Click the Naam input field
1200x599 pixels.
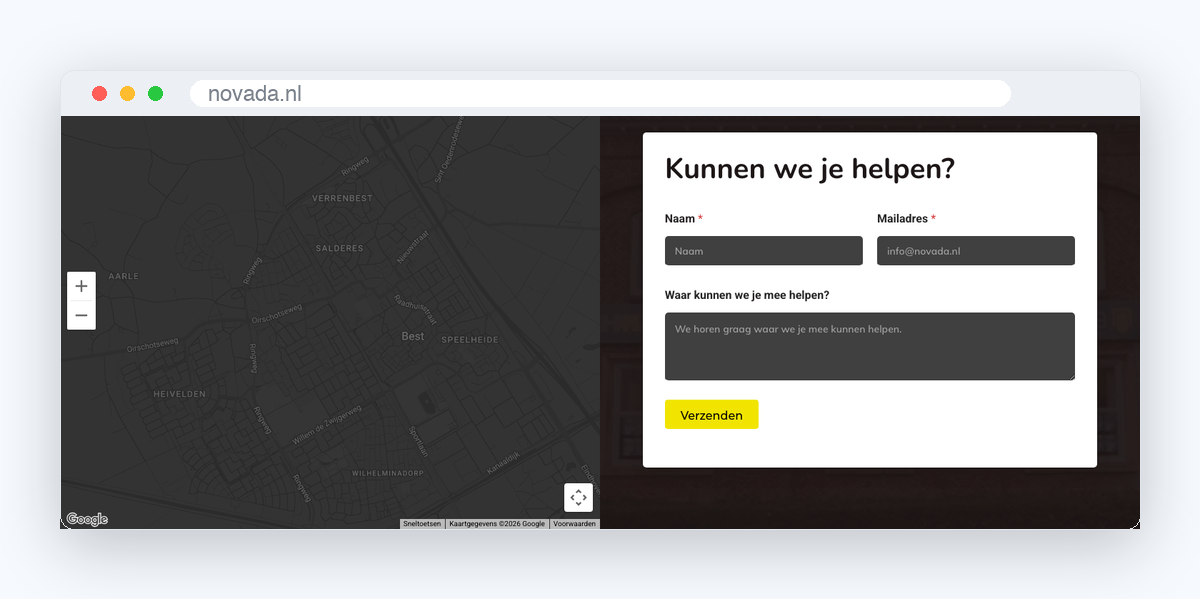tap(763, 251)
